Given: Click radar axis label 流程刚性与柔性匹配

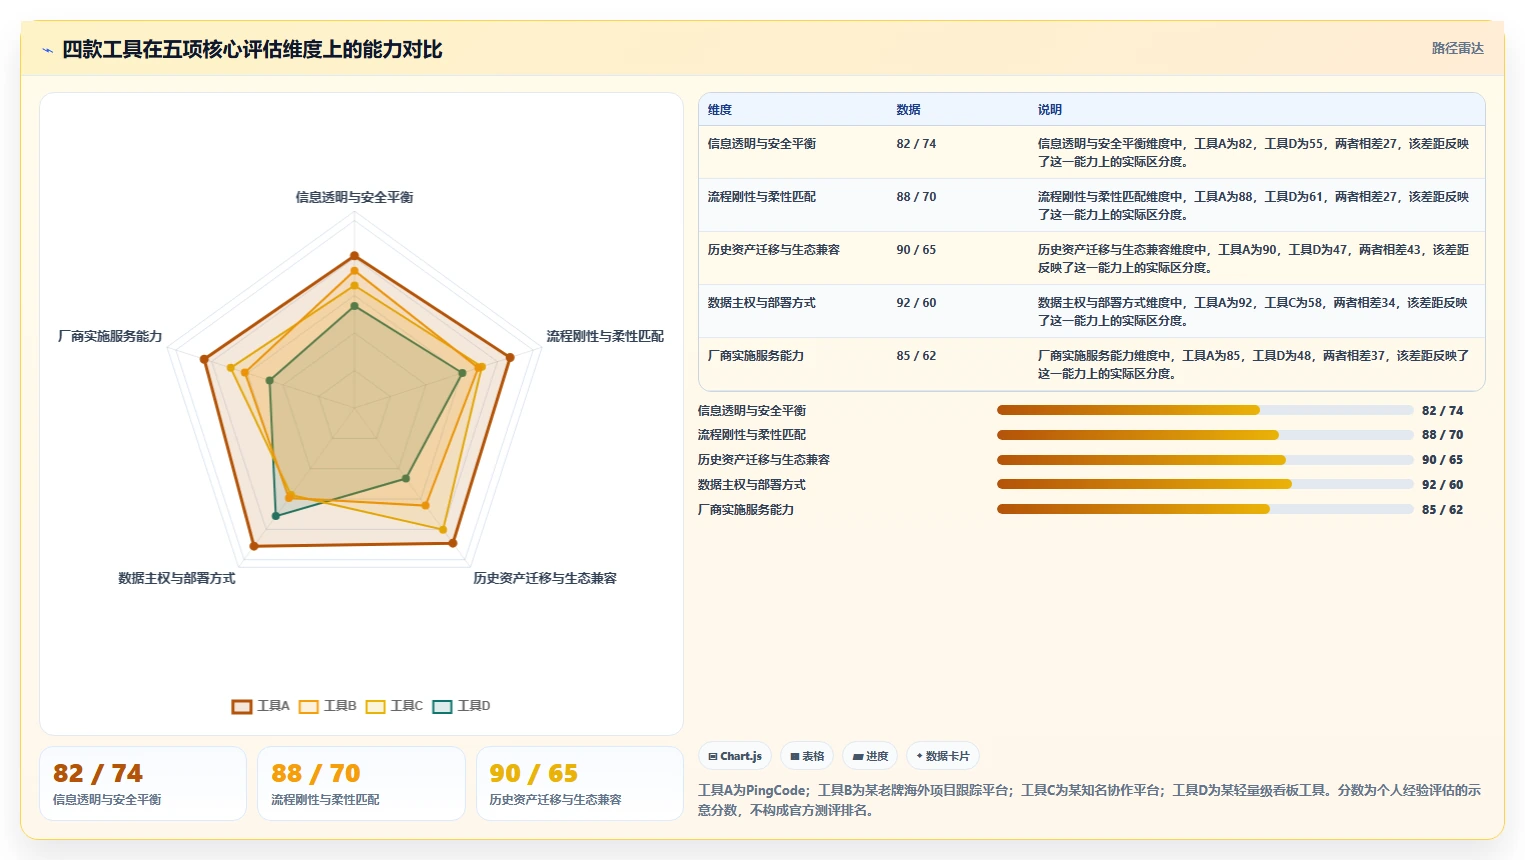Looking at the screenshot, I should 605,336.
